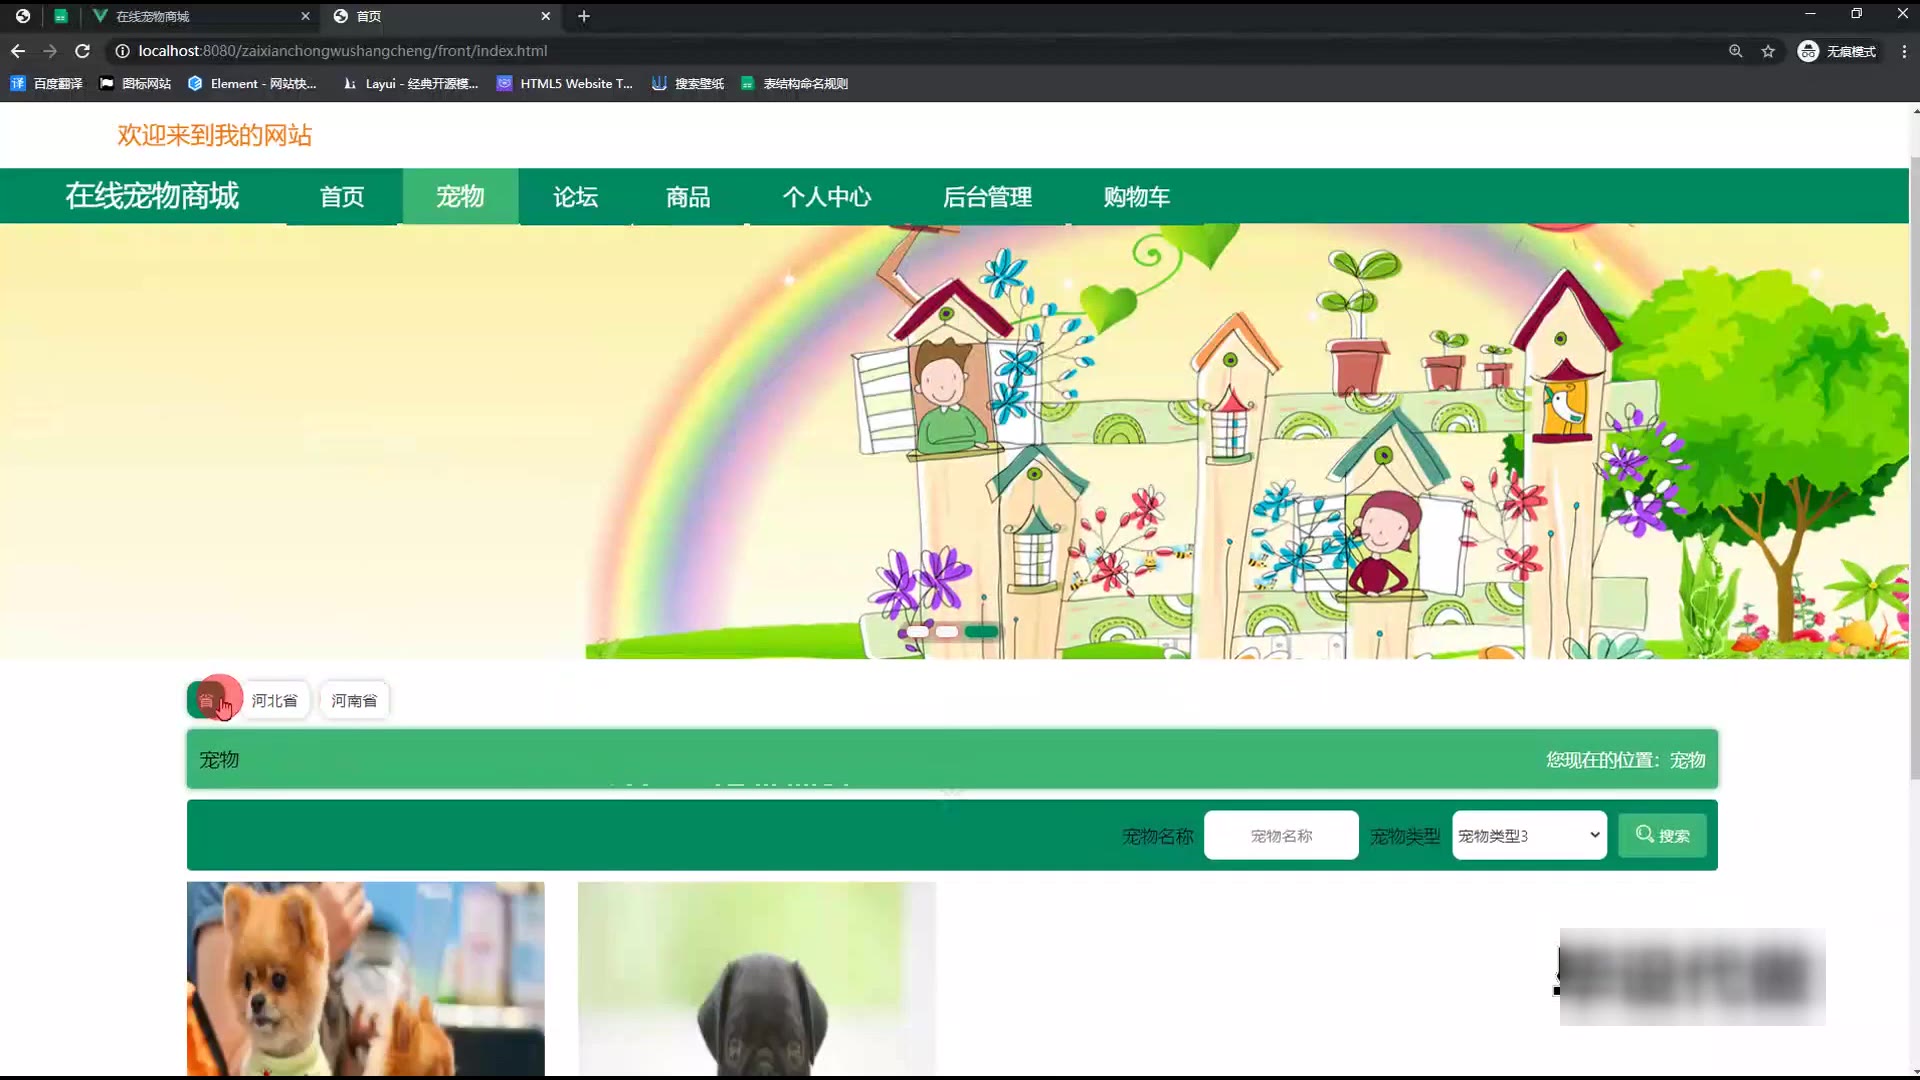This screenshot has width=1920, height=1080.
Task: Click the 搜索 search button
Action: [1662, 836]
